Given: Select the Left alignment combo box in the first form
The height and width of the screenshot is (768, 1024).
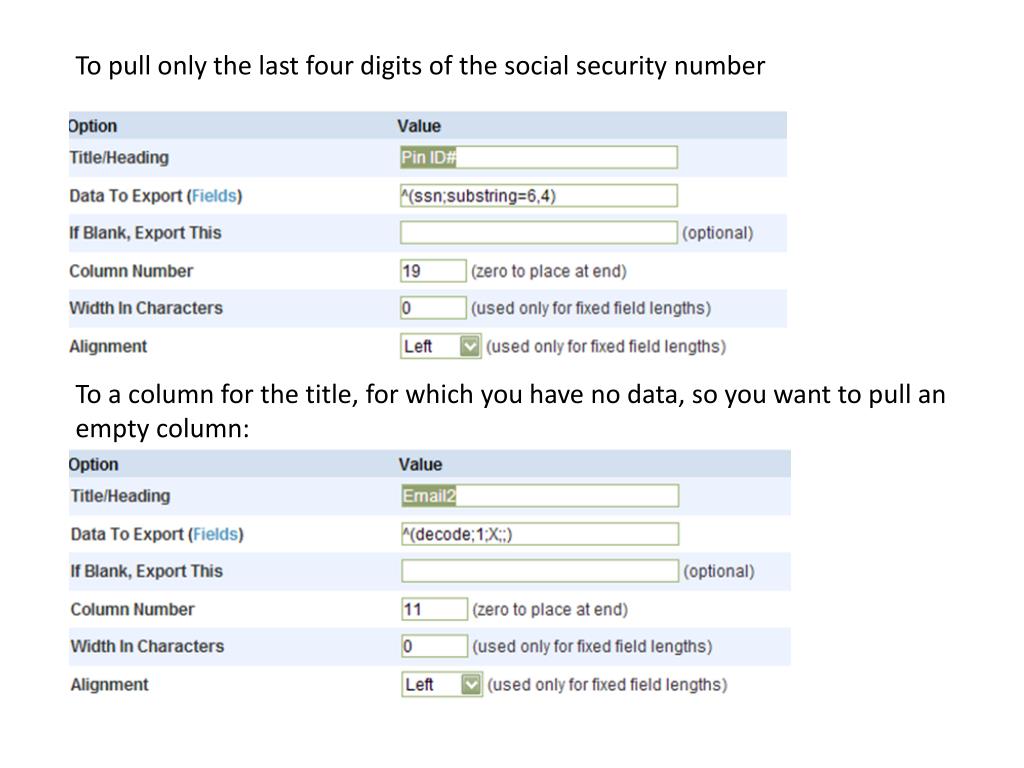Looking at the screenshot, I should point(441,346).
